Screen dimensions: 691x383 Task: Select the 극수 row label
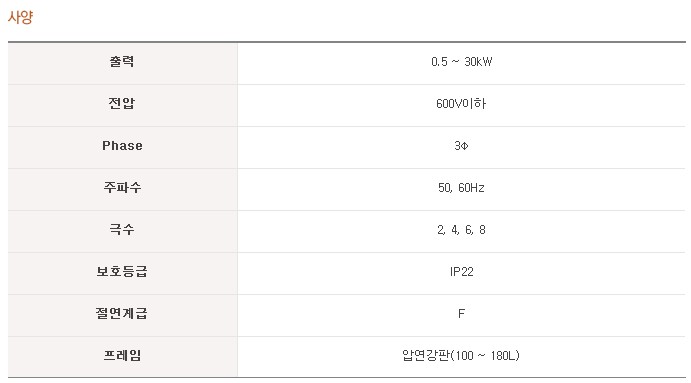point(122,229)
